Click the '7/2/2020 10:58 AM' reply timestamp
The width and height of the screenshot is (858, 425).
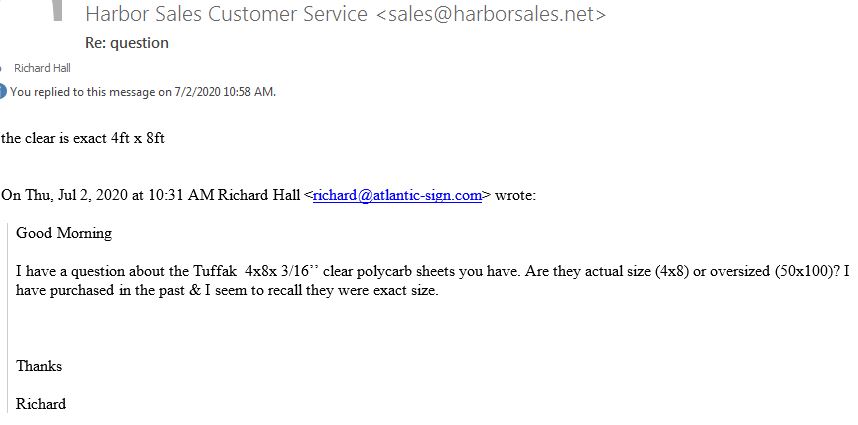pyautogui.click(x=224, y=92)
